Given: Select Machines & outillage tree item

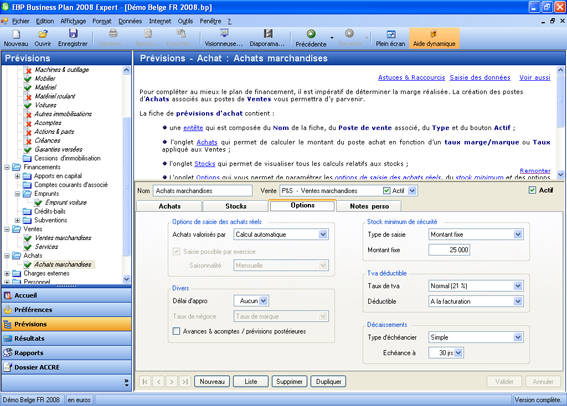Looking at the screenshot, I should (x=62, y=69).
